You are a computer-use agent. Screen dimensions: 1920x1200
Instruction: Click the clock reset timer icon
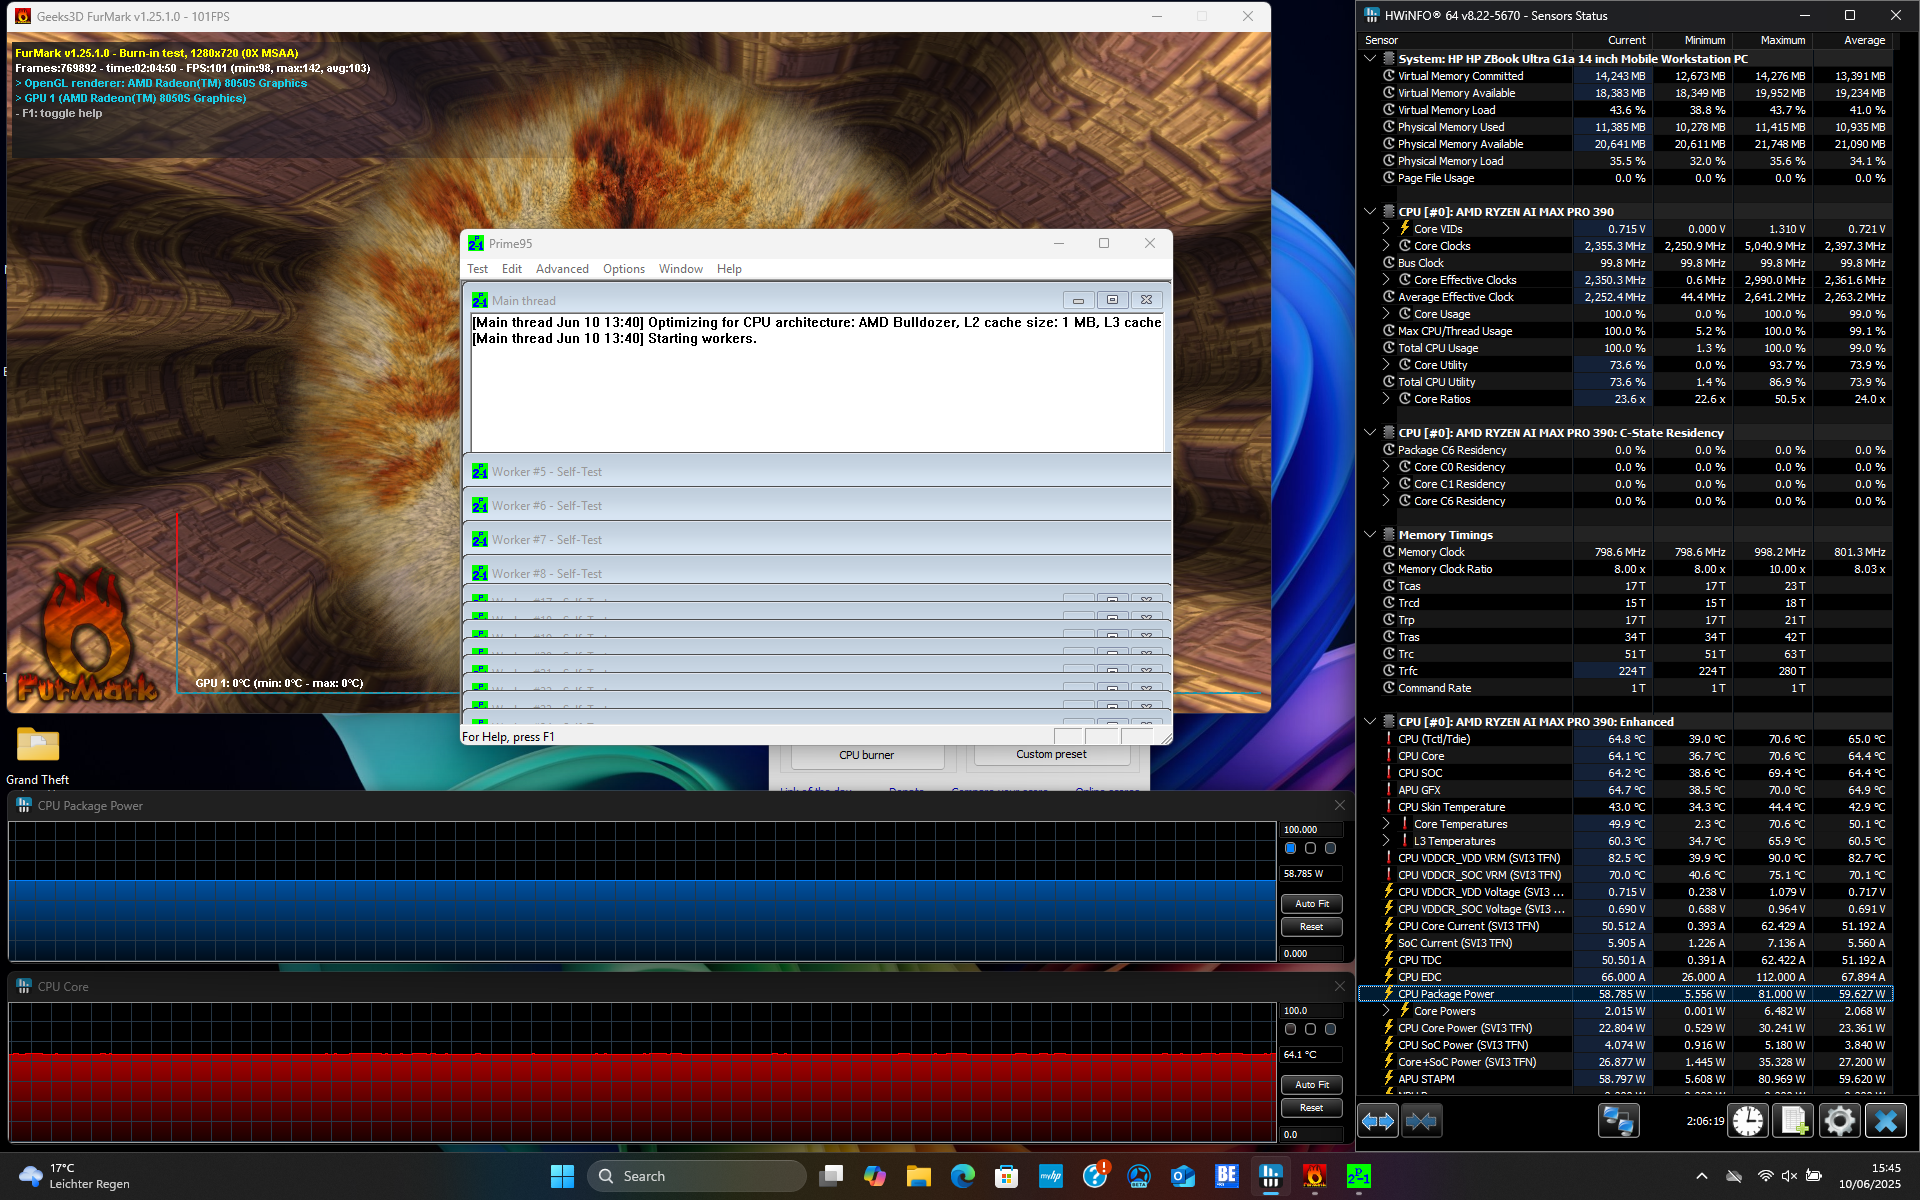click(1748, 1121)
